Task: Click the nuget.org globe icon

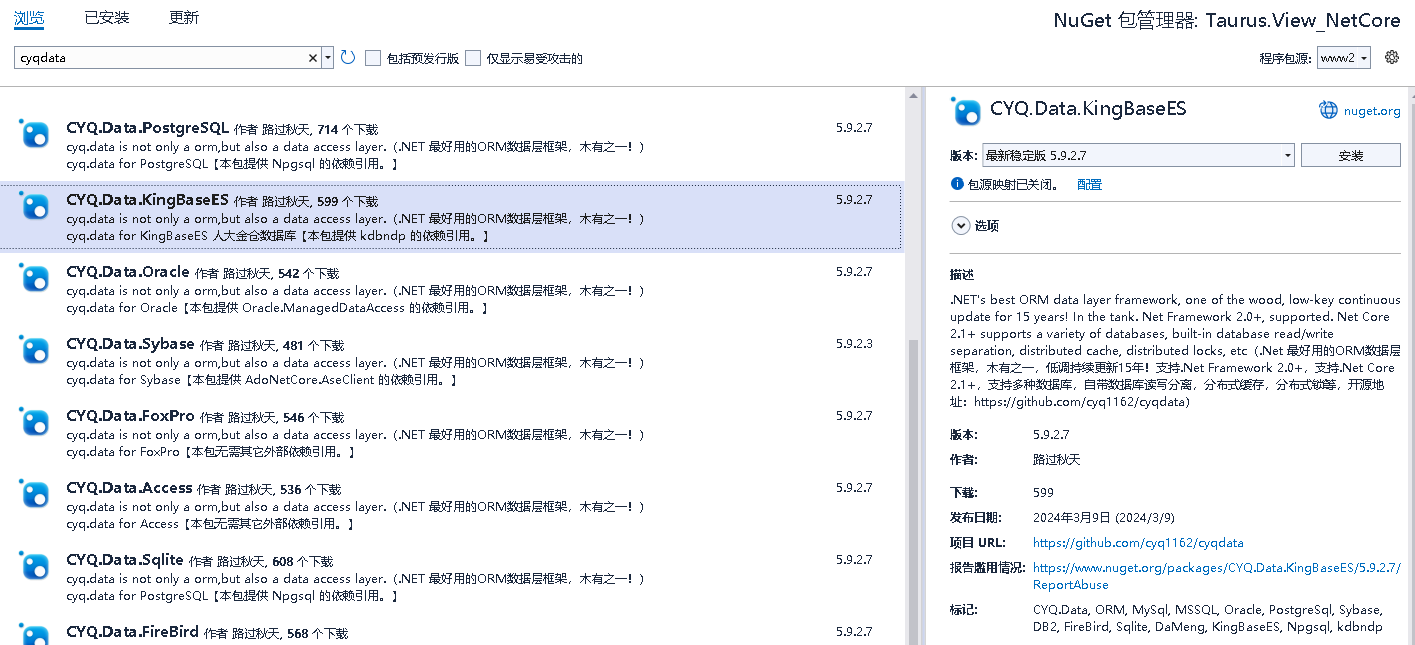Action: tap(1328, 110)
